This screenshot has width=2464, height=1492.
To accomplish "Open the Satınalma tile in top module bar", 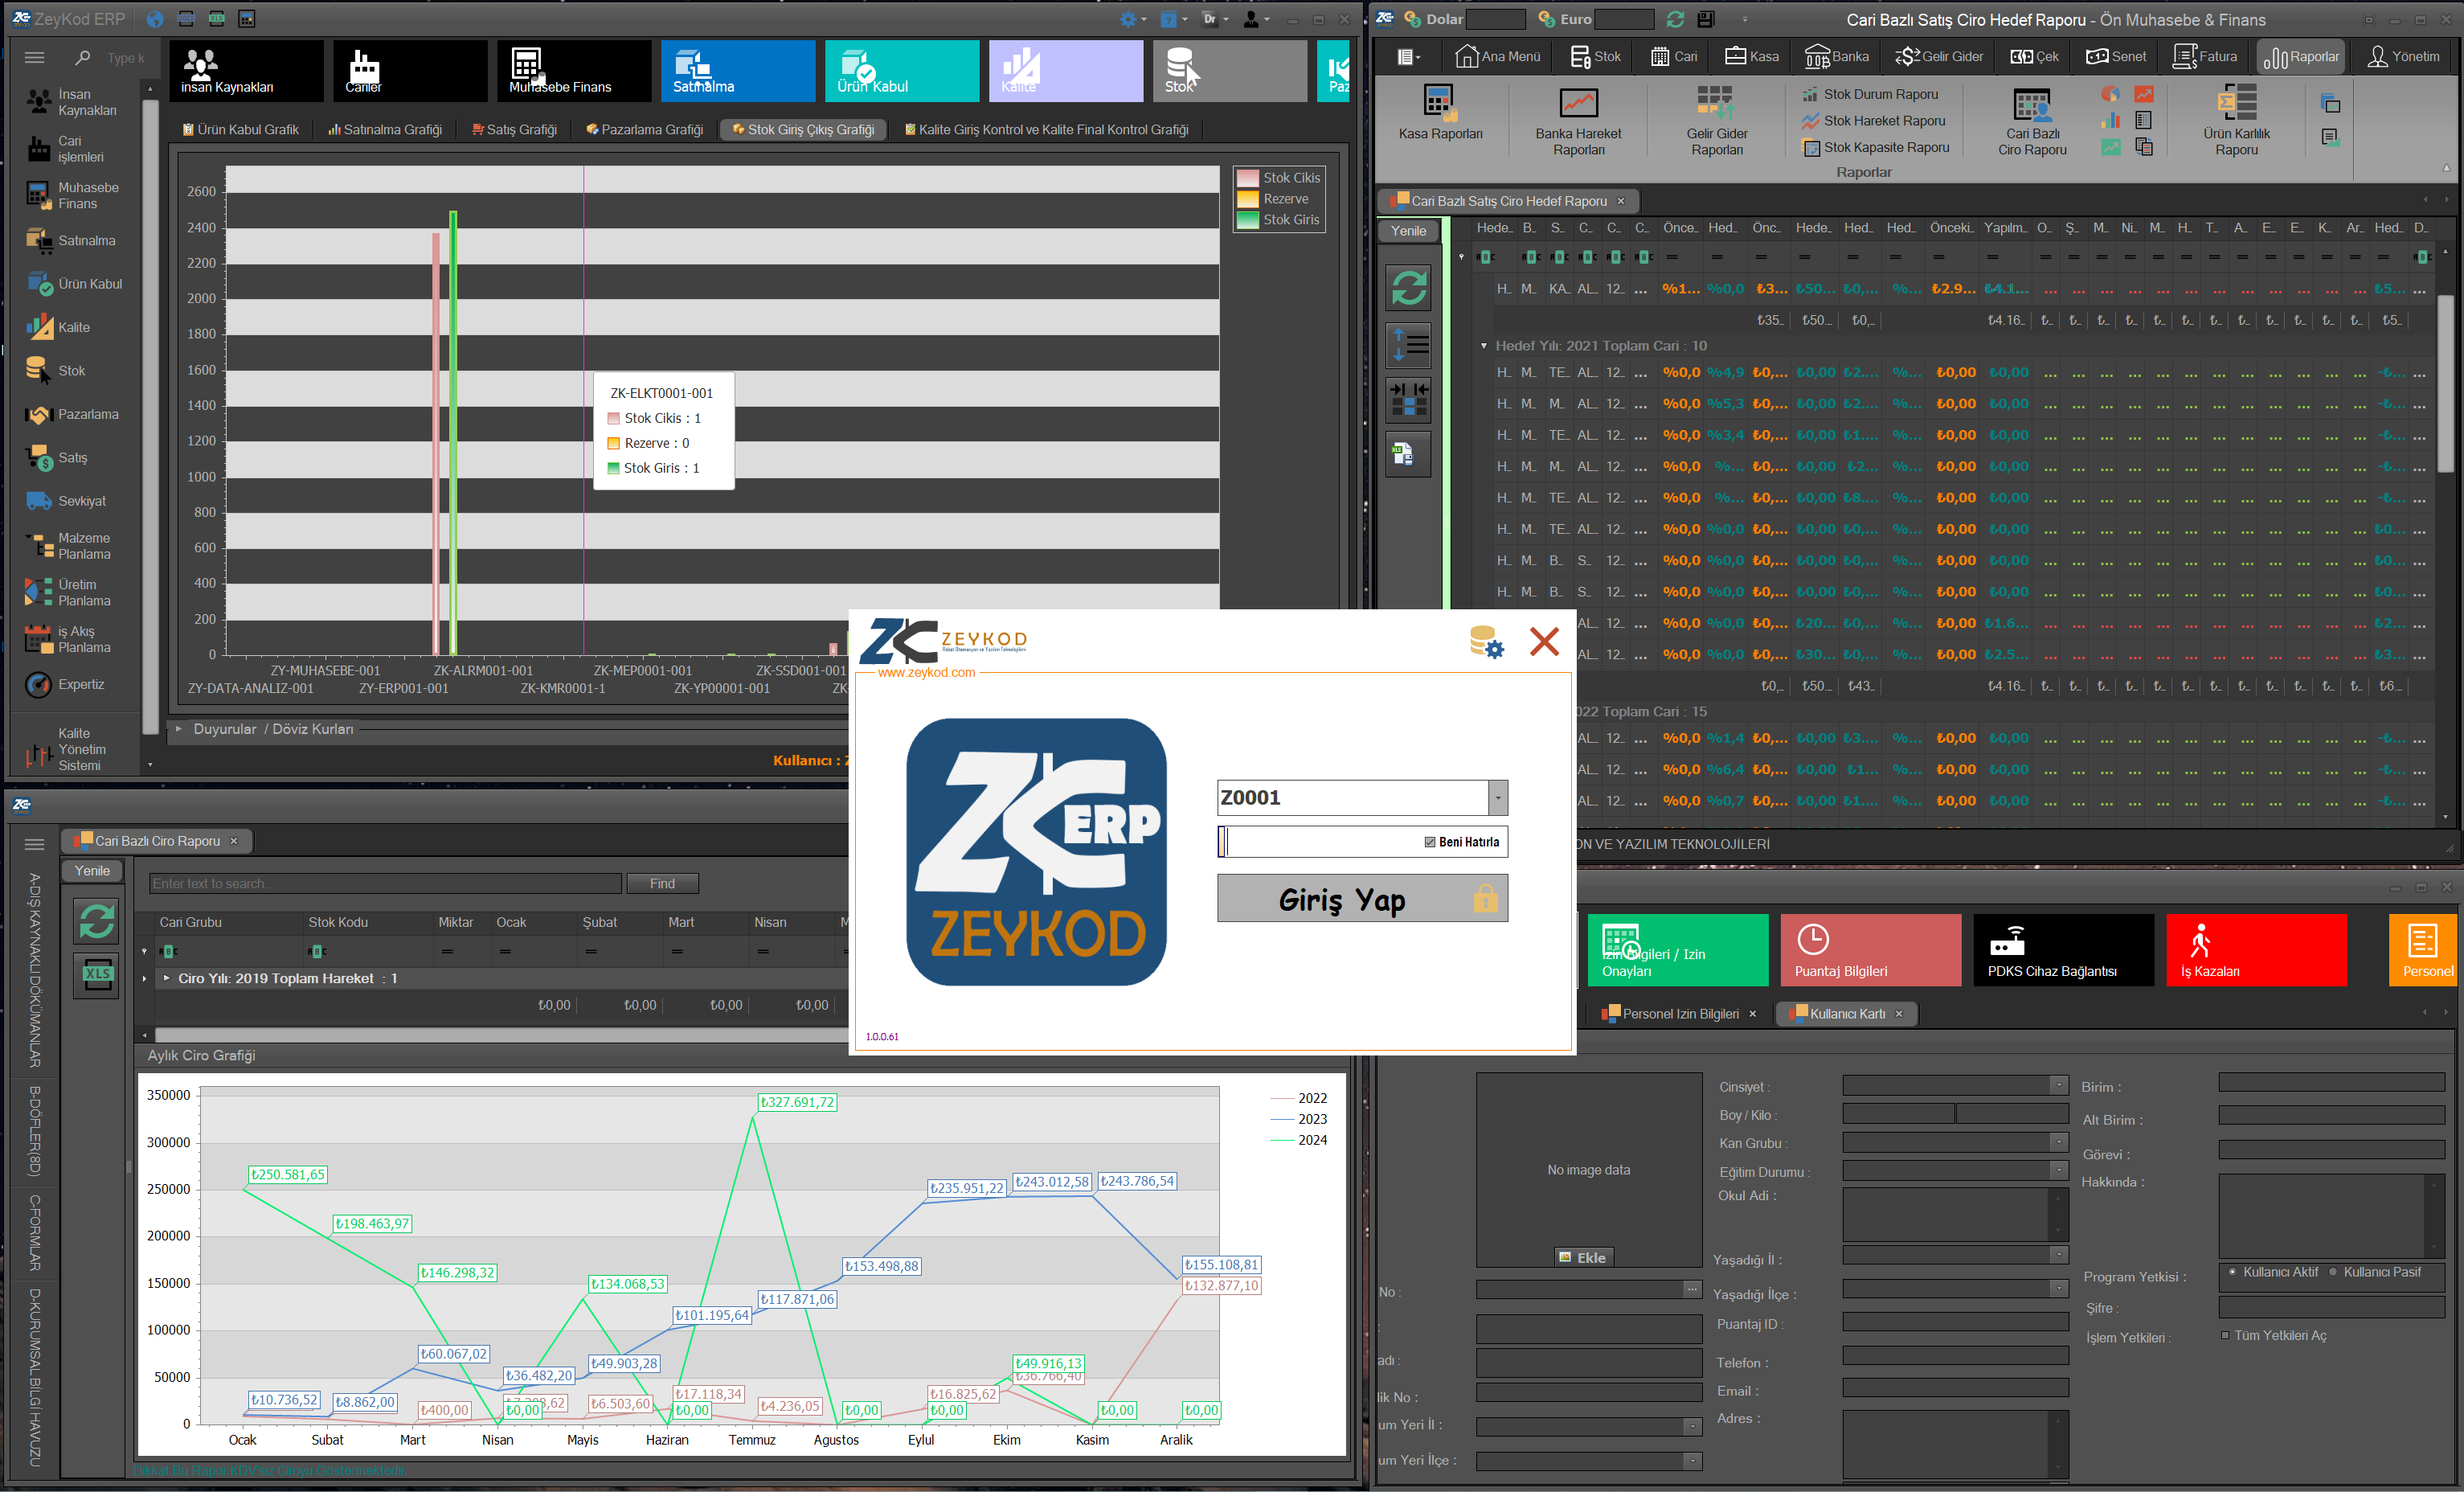I will tap(737, 70).
